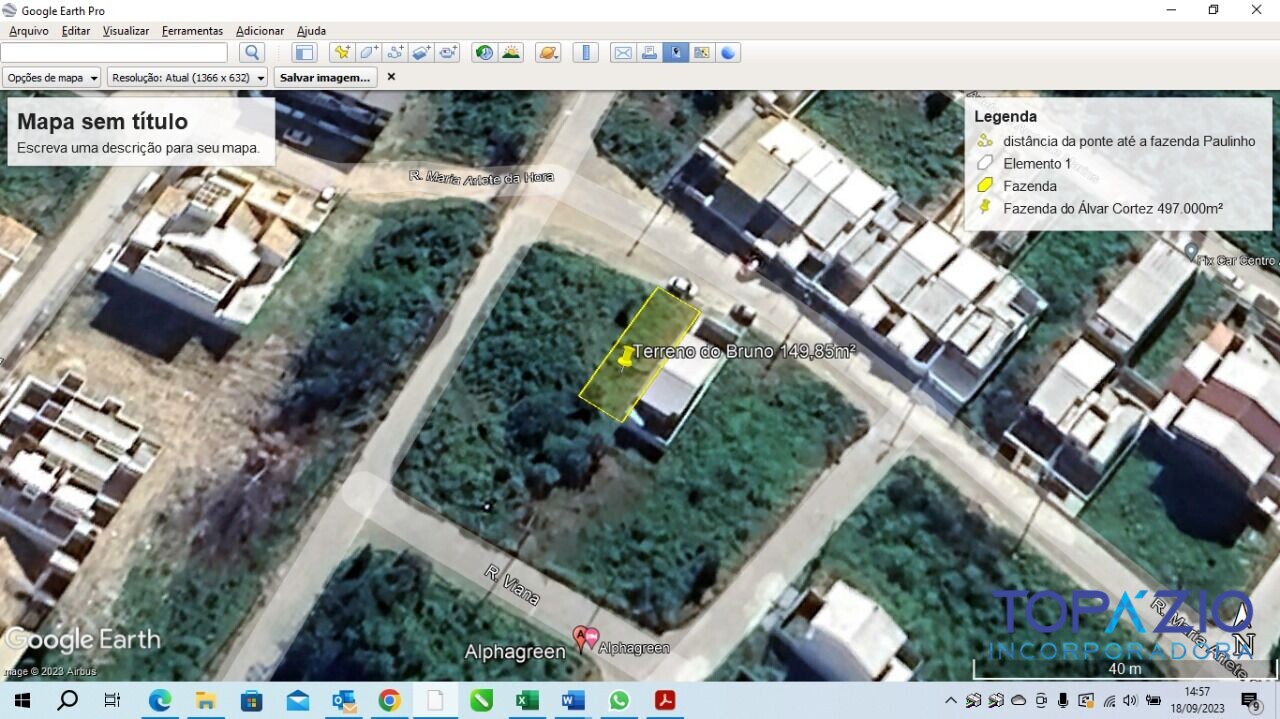Expand the Opções de mapa dropdown
The height and width of the screenshot is (719, 1280).
point(52,77)
